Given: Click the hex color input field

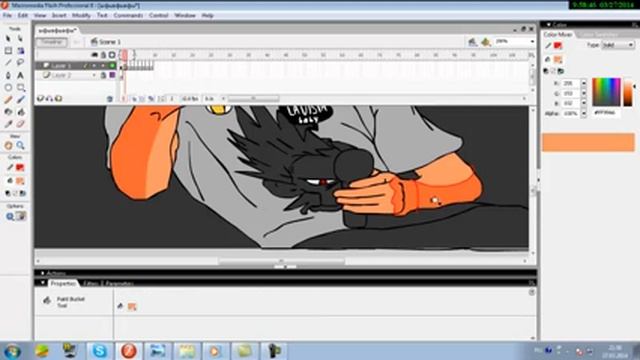Looking at the screenshot, I should pos(606,113).
